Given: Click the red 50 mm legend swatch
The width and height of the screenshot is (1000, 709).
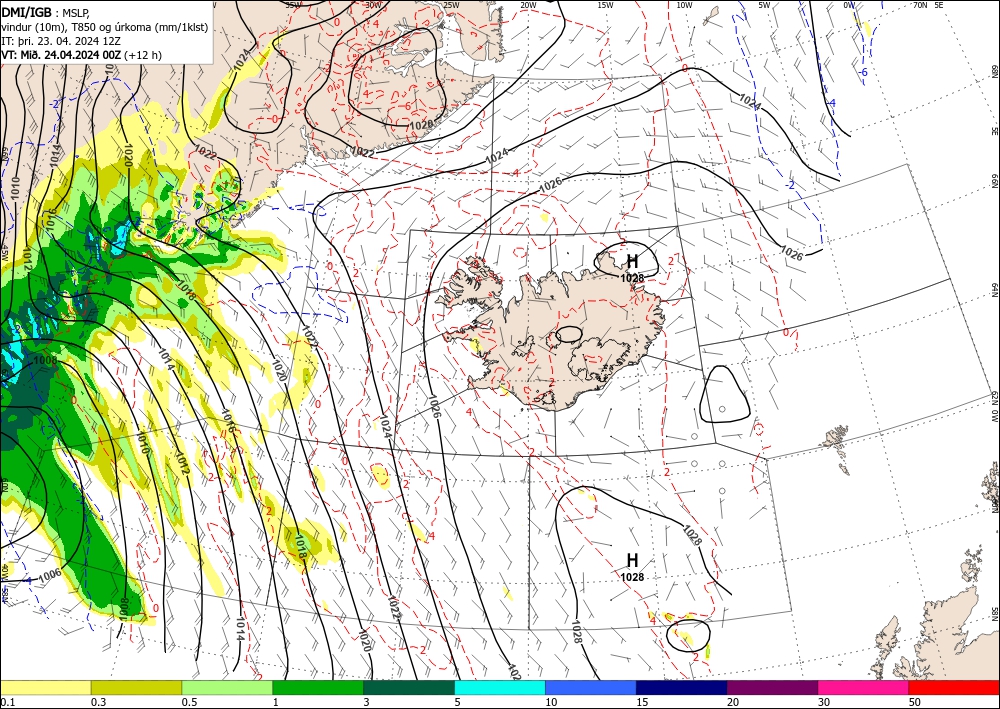Looking at the screenshot, I should (954, 687).
